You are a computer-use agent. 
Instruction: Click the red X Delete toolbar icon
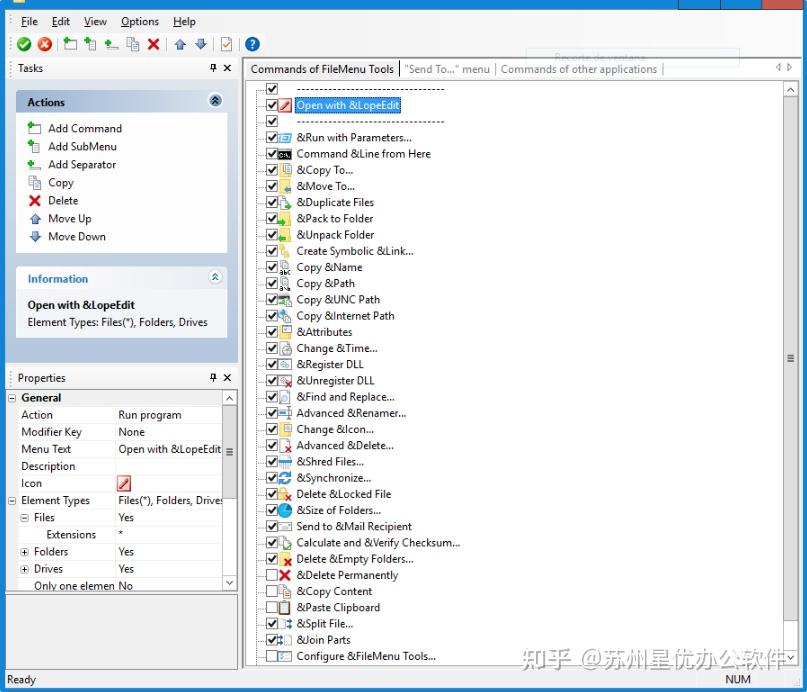pos(153,44)
